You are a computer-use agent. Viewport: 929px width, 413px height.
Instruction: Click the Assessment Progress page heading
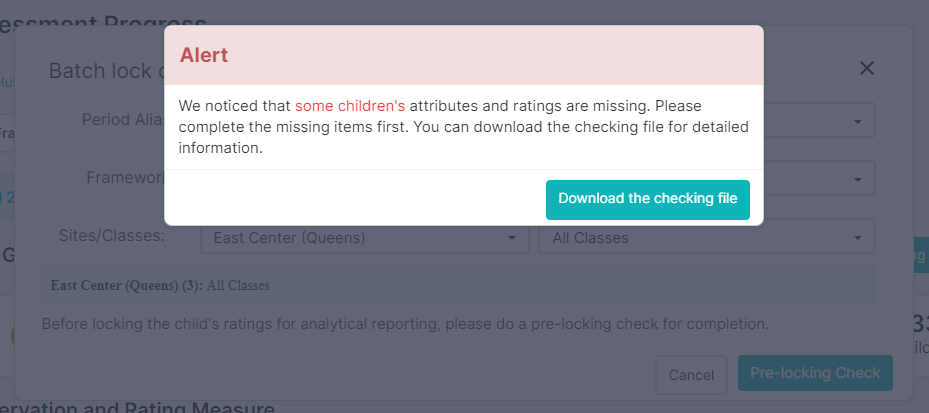[103, 25]
